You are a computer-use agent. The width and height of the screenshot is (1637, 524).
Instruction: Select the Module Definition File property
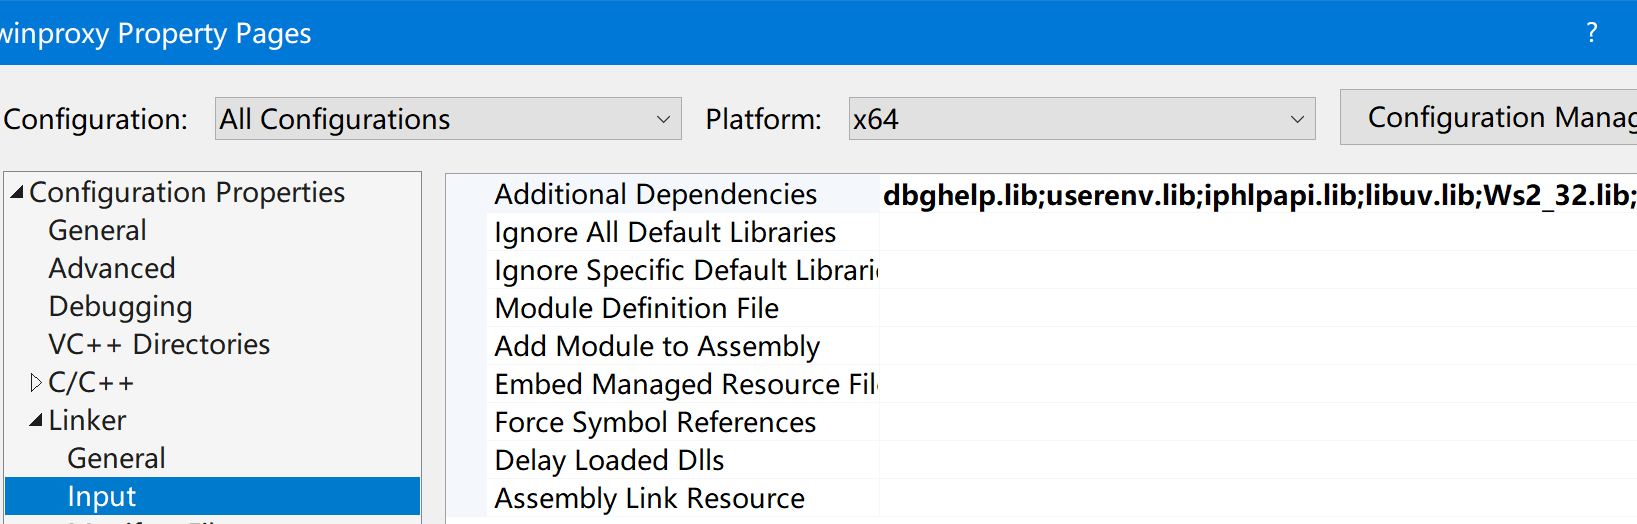(x=637, y=308)
